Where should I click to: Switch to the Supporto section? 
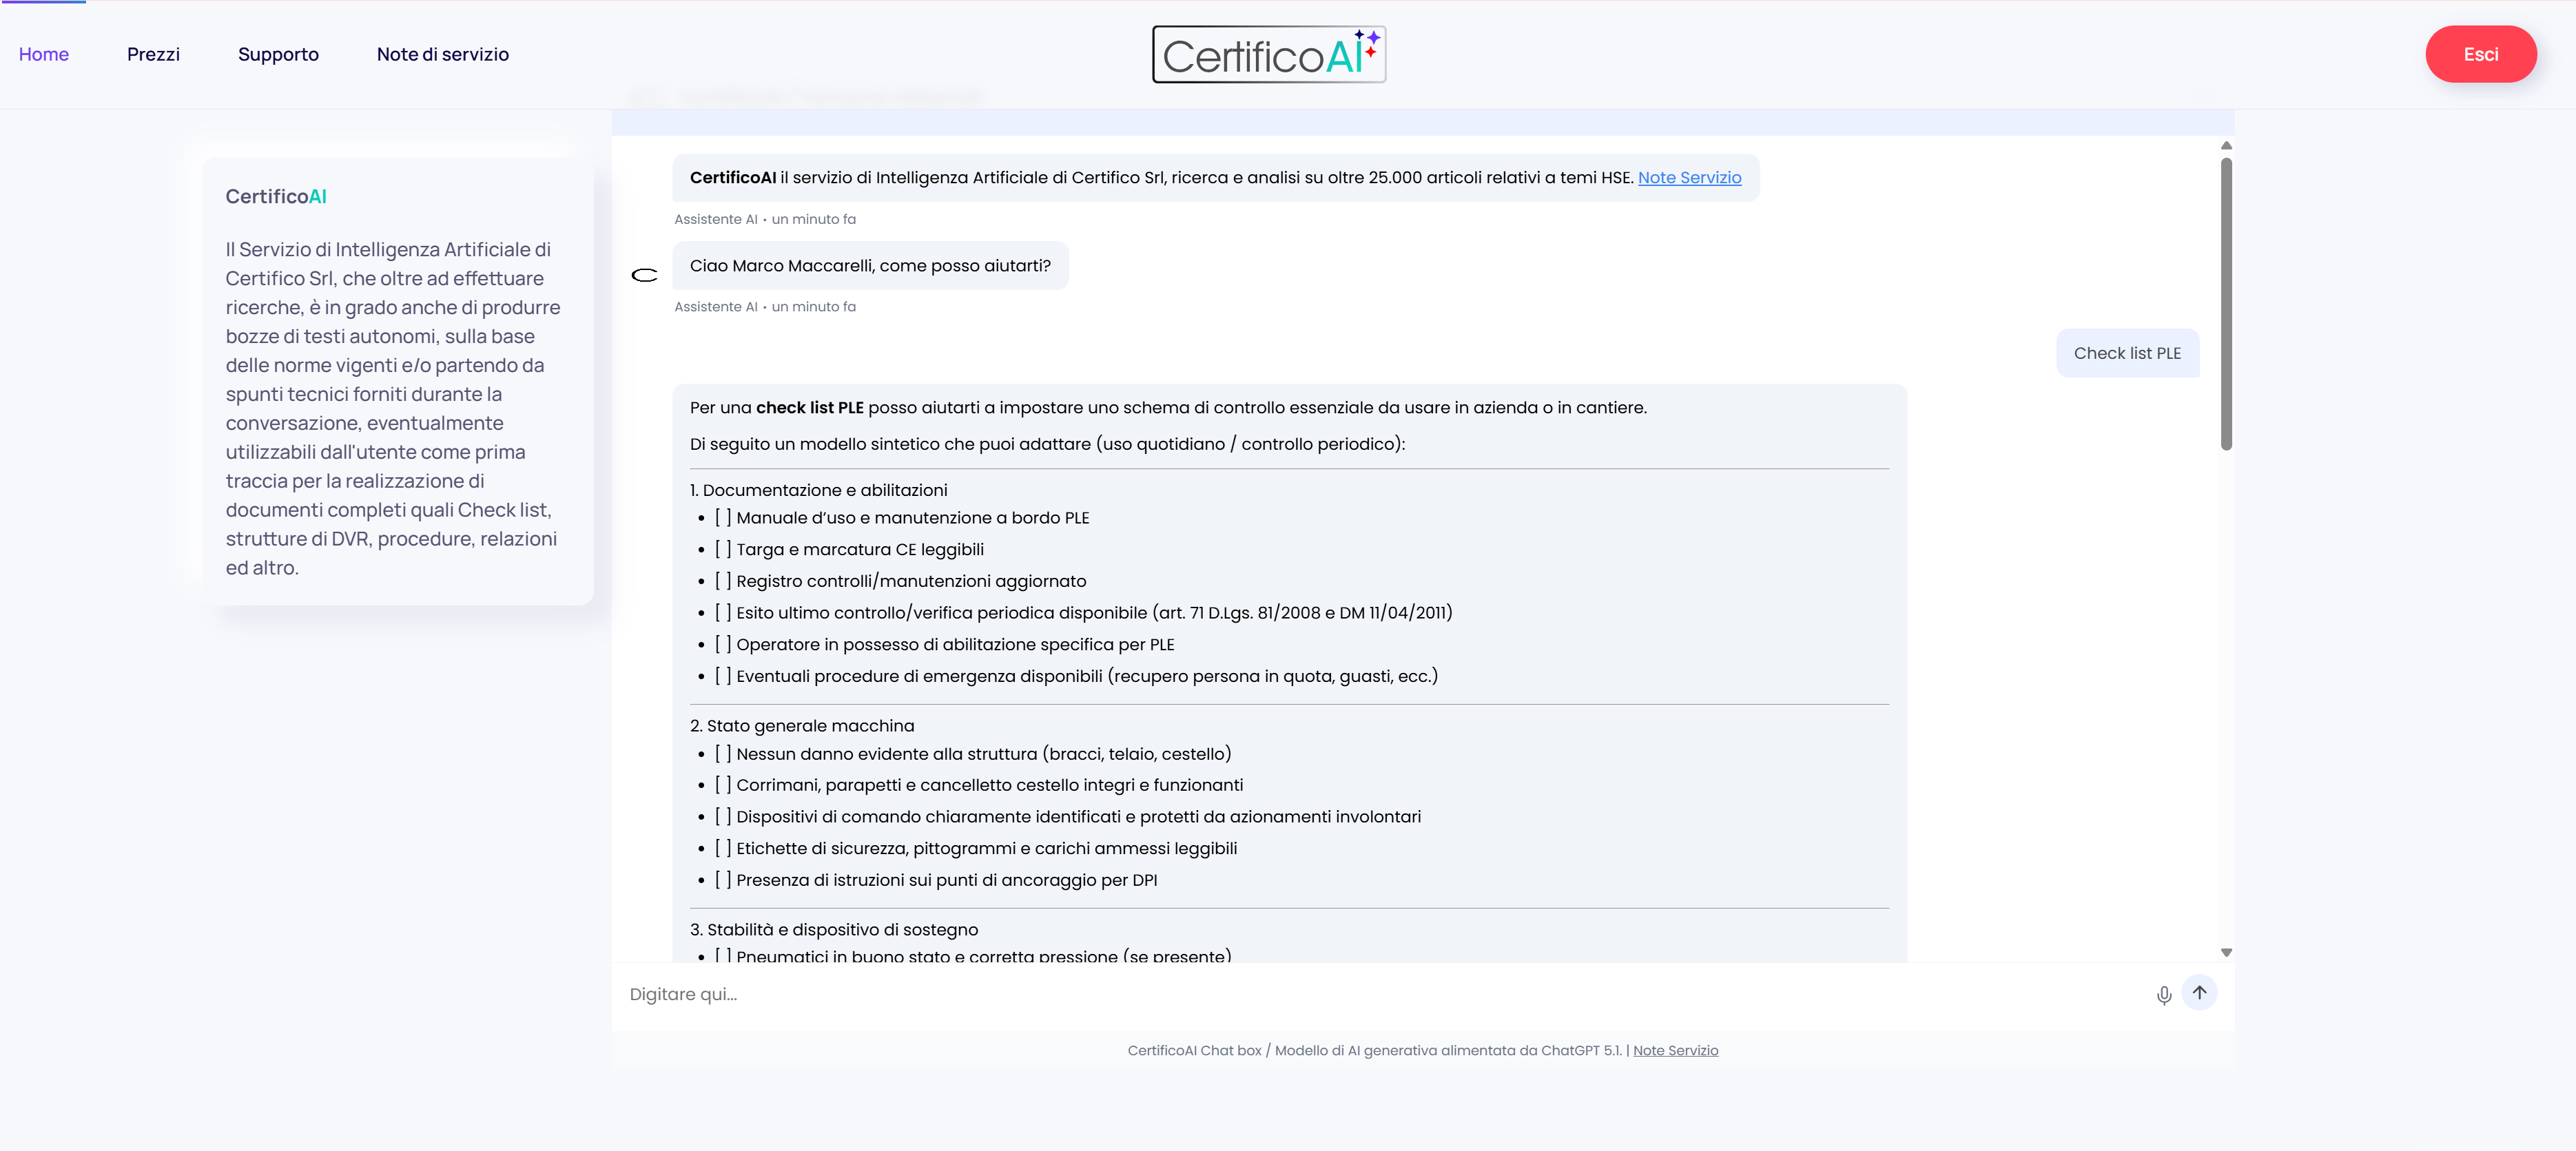[277, 54]
